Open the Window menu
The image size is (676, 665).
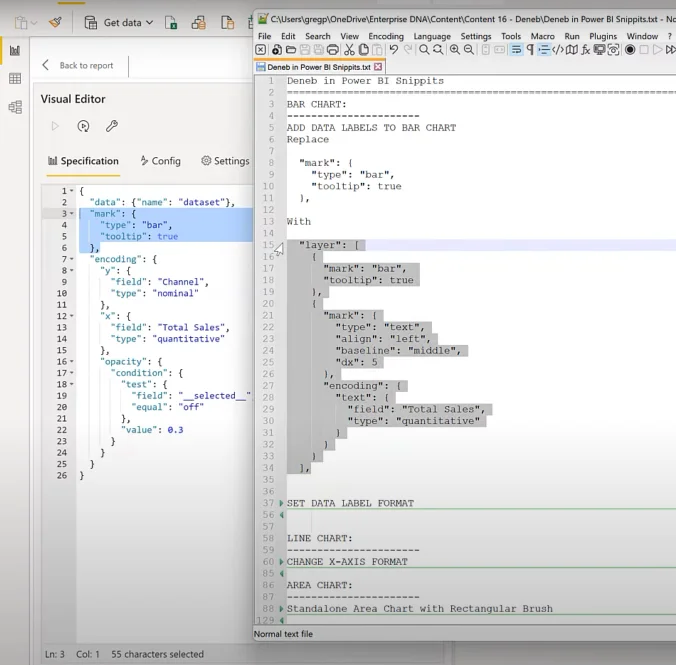tap(642, 36)
